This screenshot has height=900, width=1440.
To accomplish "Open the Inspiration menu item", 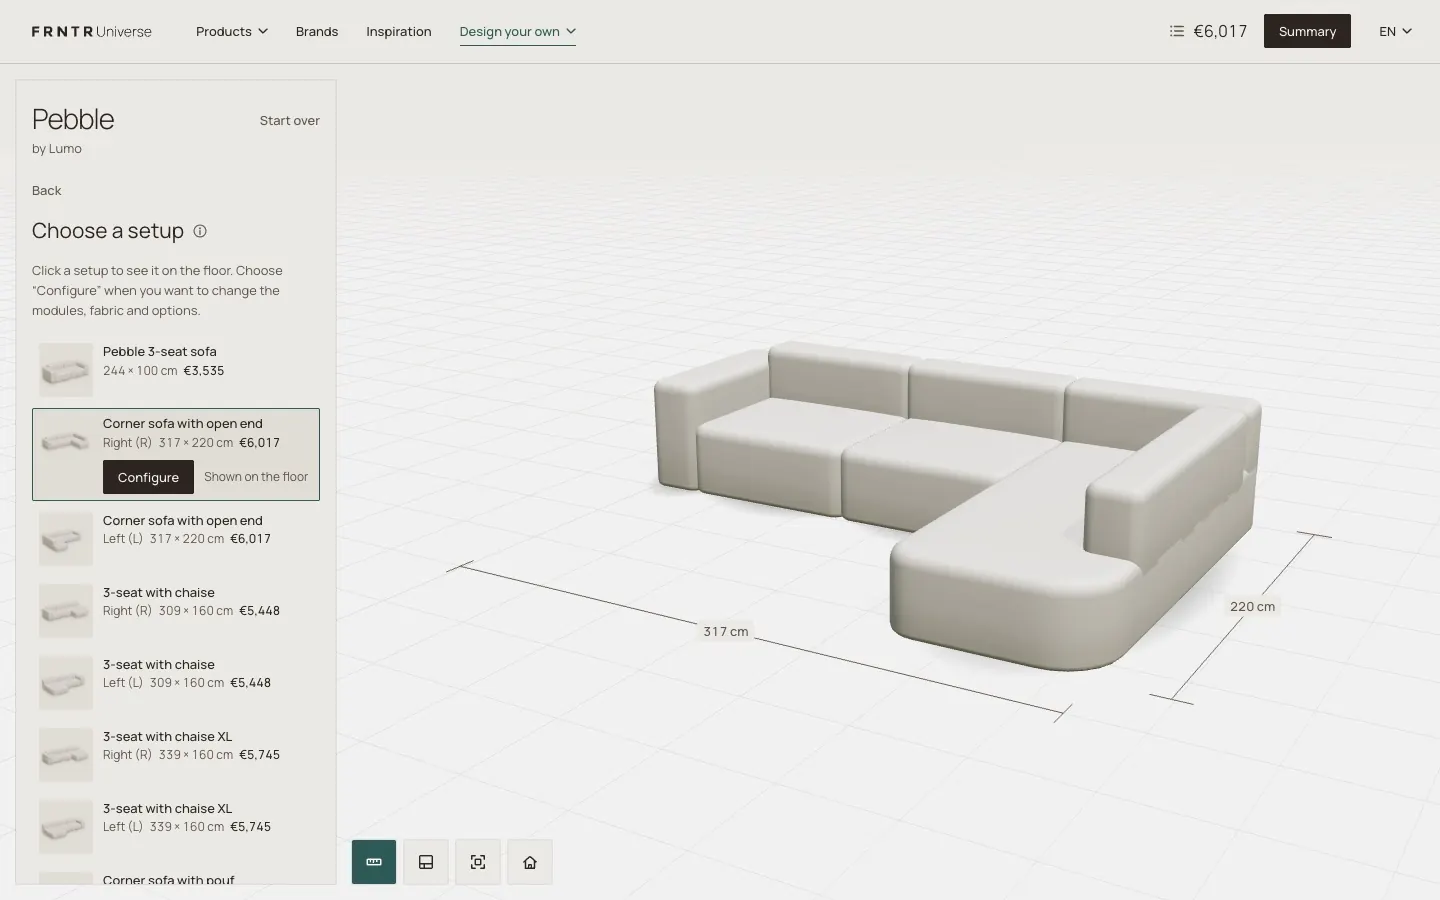I will [x=399, y=32].
